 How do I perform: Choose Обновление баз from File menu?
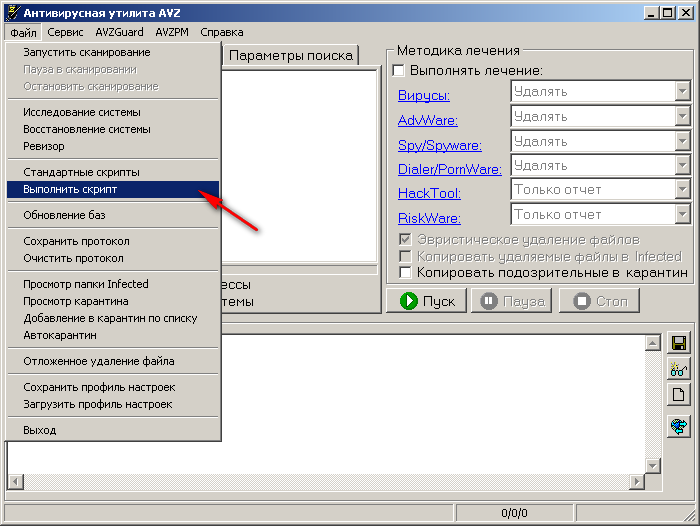pos(64,215)
